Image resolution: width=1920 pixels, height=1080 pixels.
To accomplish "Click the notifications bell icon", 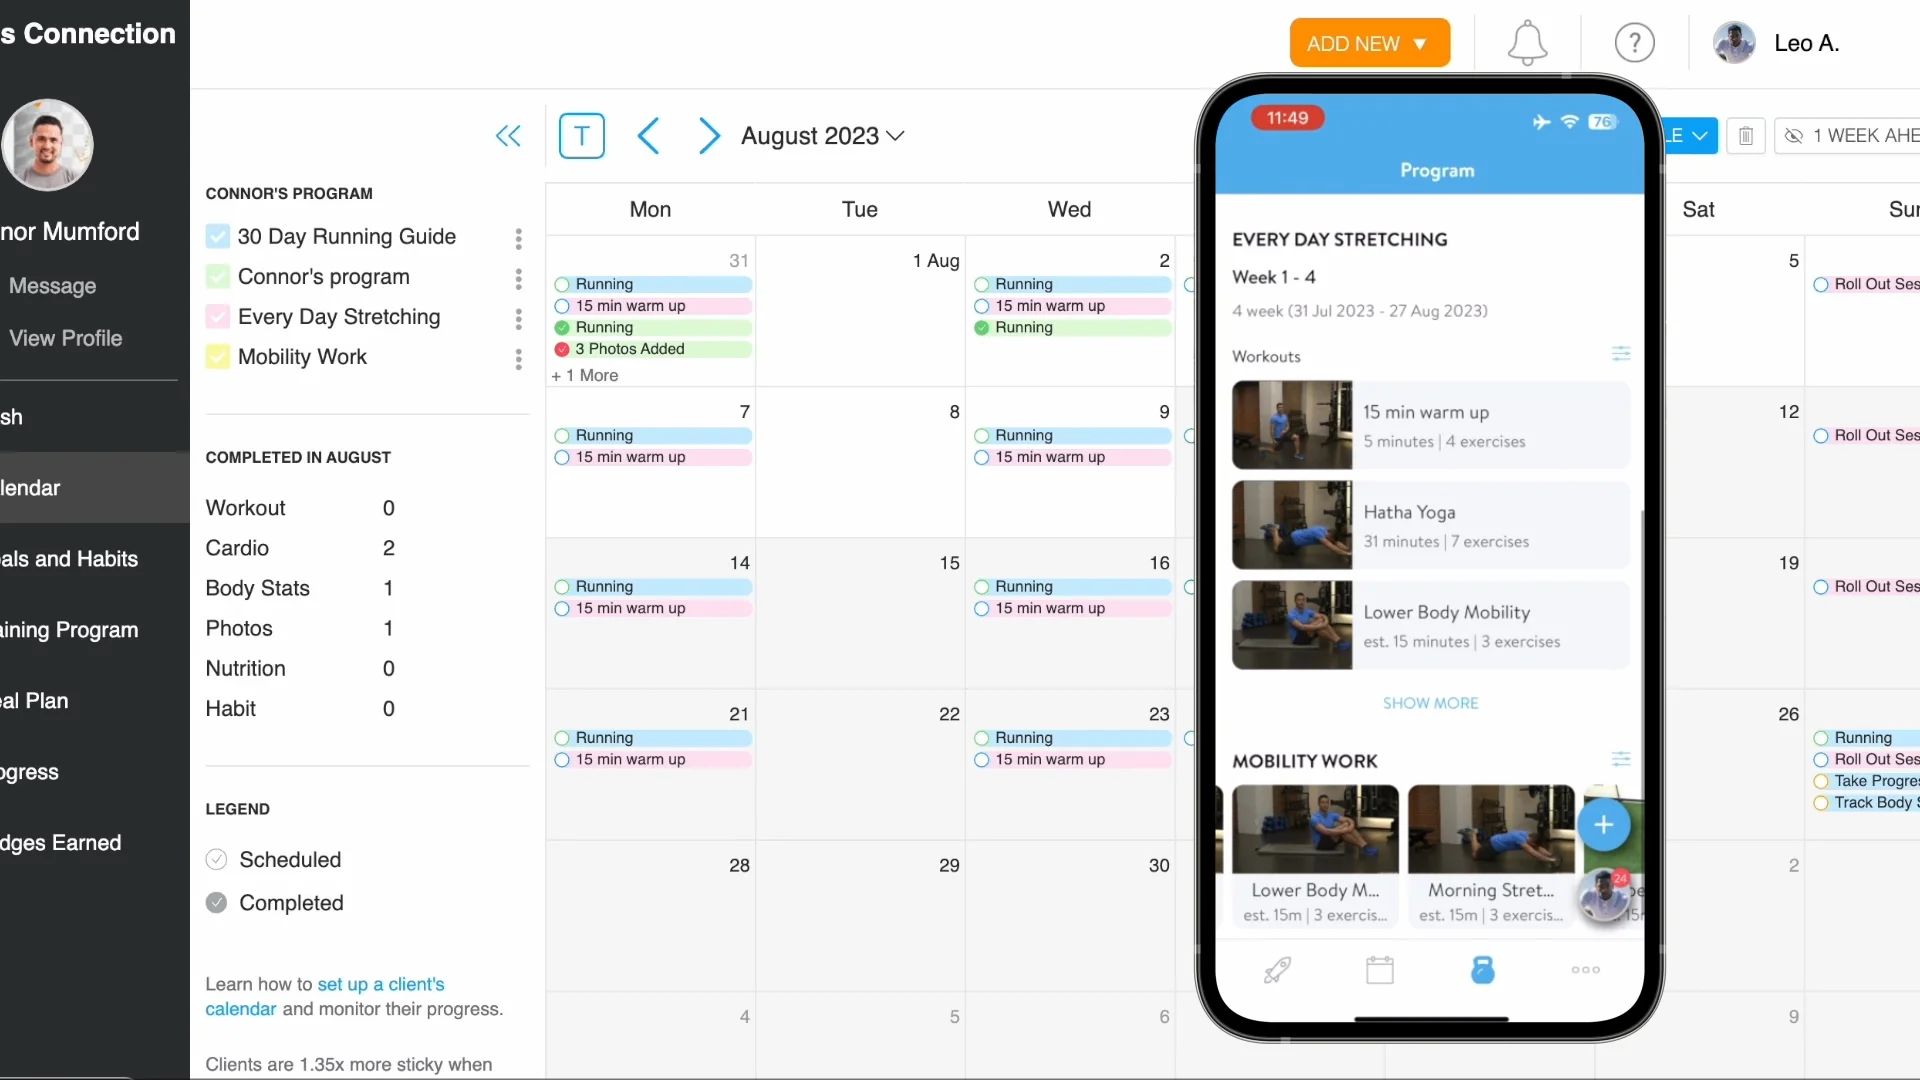I will pos(1527,44).
